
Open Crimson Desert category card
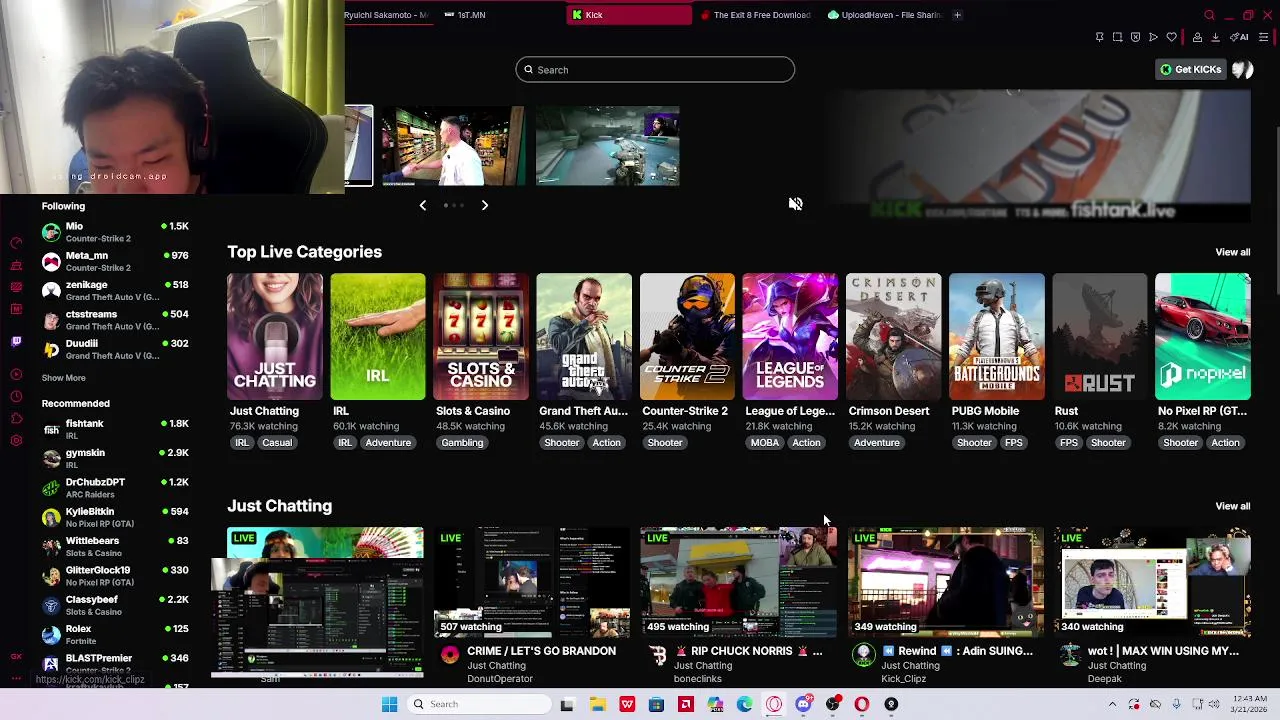(x=893, y=337)
